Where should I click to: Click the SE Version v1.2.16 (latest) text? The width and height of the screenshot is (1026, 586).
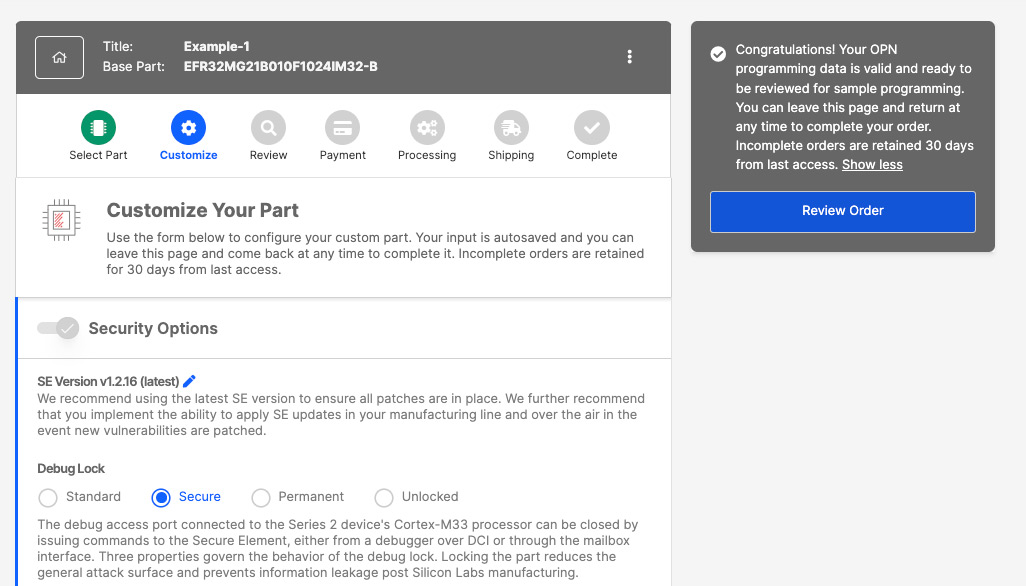point(108,381)
